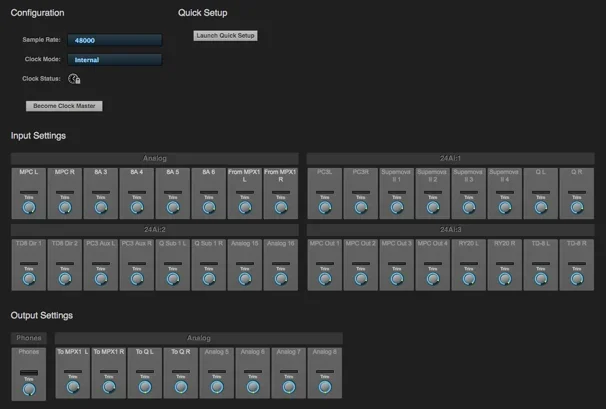Screen dimensions: 606x409
Task: Edit the Supernova II 4 channel name
Action: pos(504,176)
